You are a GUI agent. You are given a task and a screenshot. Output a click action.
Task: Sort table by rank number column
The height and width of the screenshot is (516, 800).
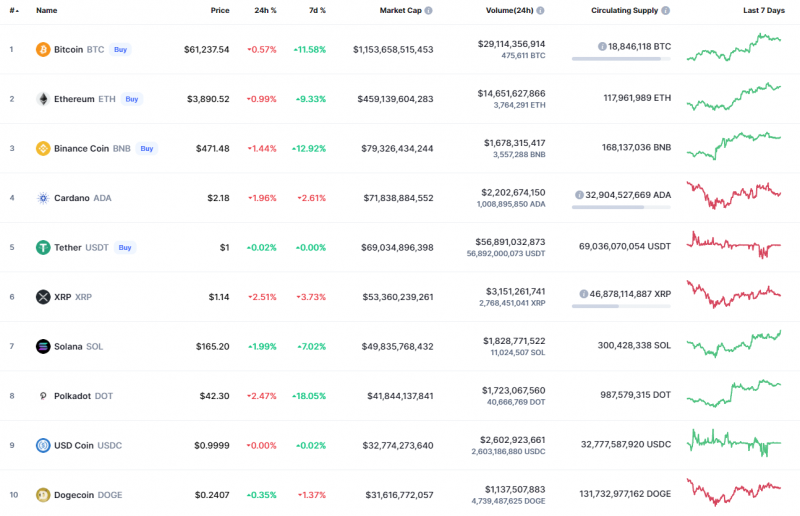(x=14, y=10)
